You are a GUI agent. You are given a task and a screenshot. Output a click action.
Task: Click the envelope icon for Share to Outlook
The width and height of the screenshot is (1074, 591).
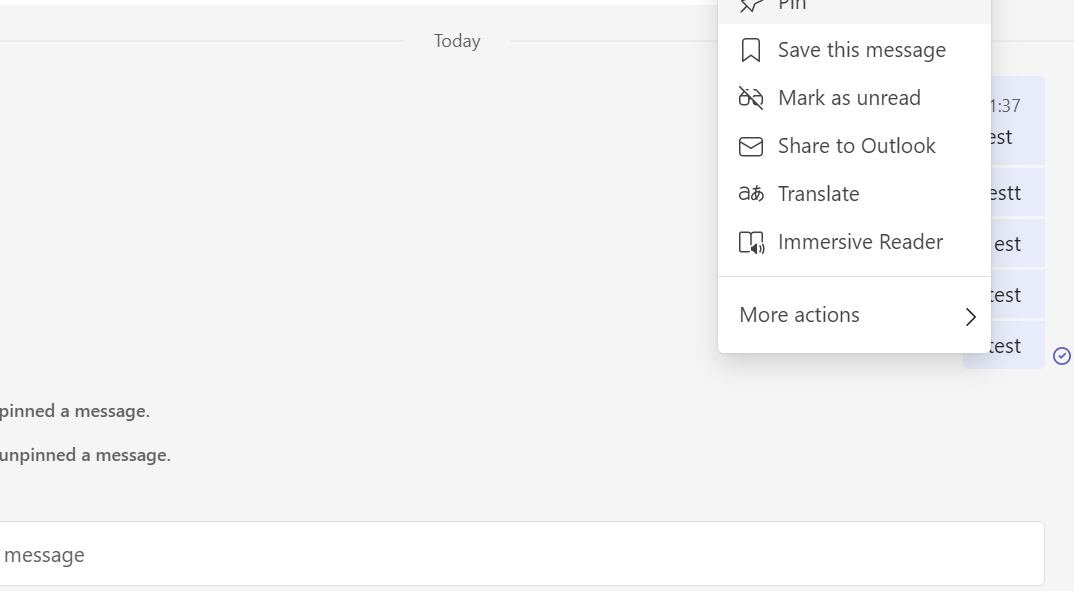[x=751, y=145]
